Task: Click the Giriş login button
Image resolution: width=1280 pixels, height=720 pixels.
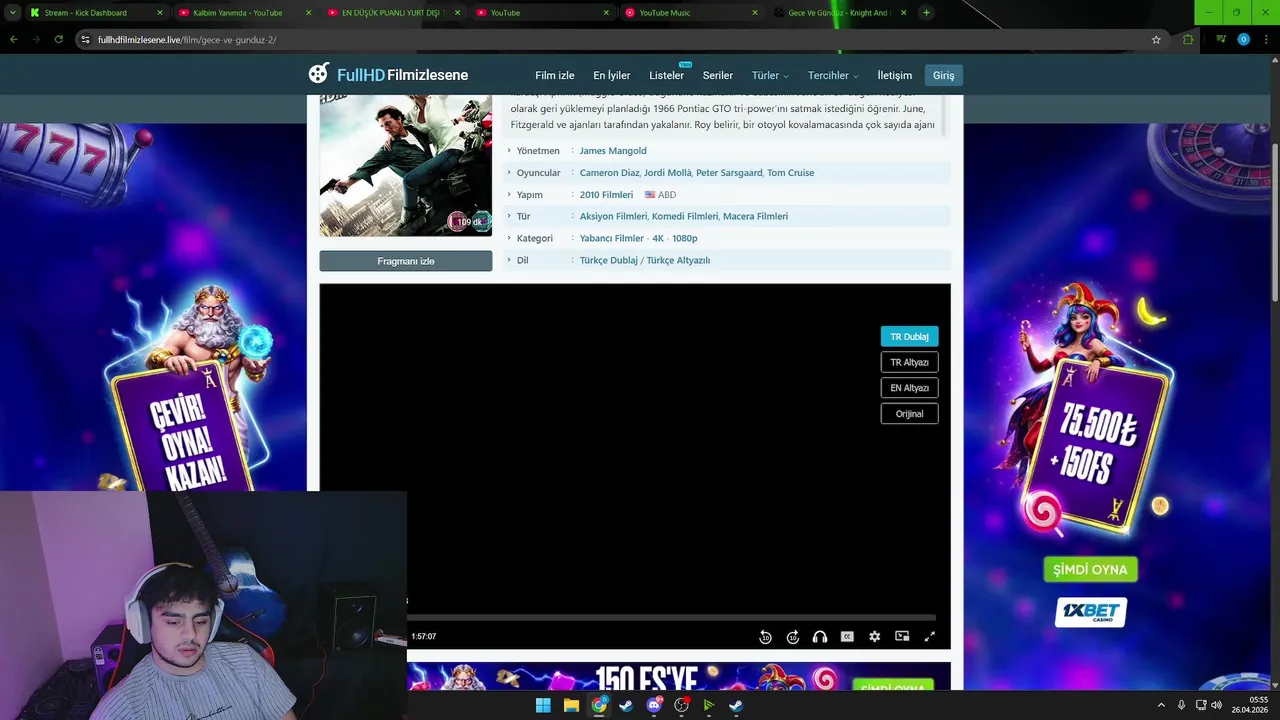Action: 943,75
